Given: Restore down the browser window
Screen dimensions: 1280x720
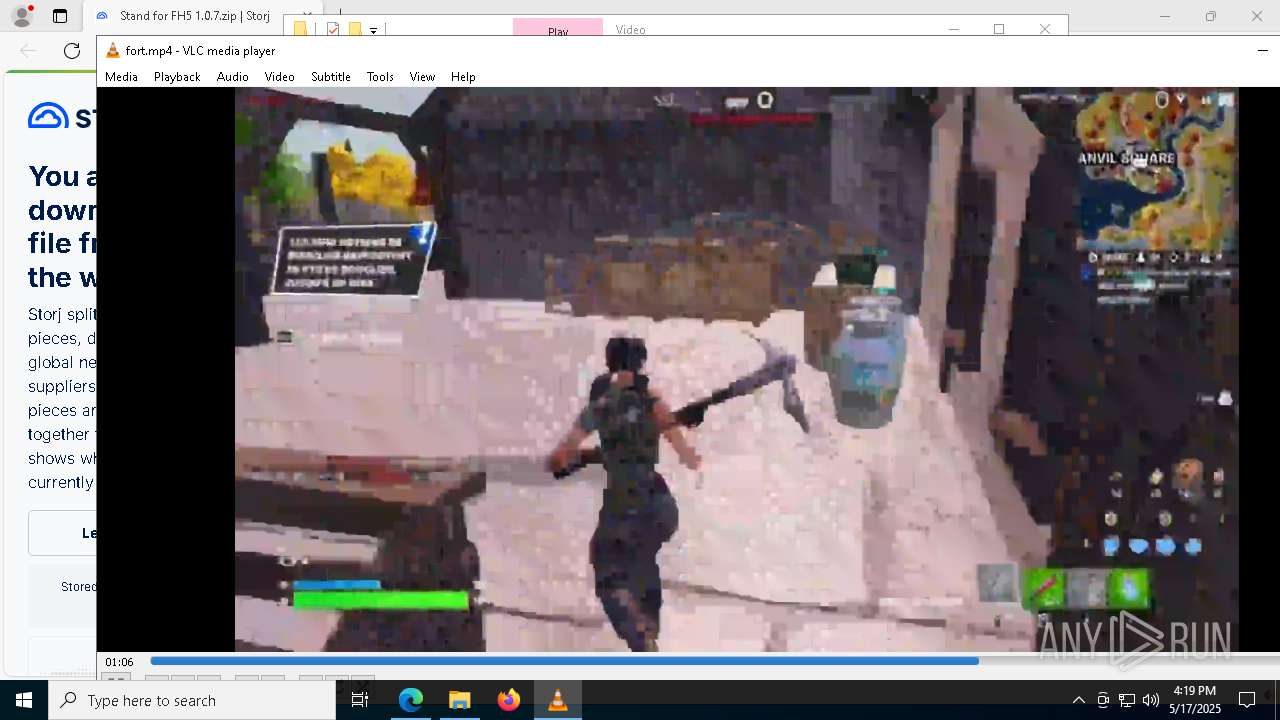Looking at the screenshot, I should (x=1211, y=16).
